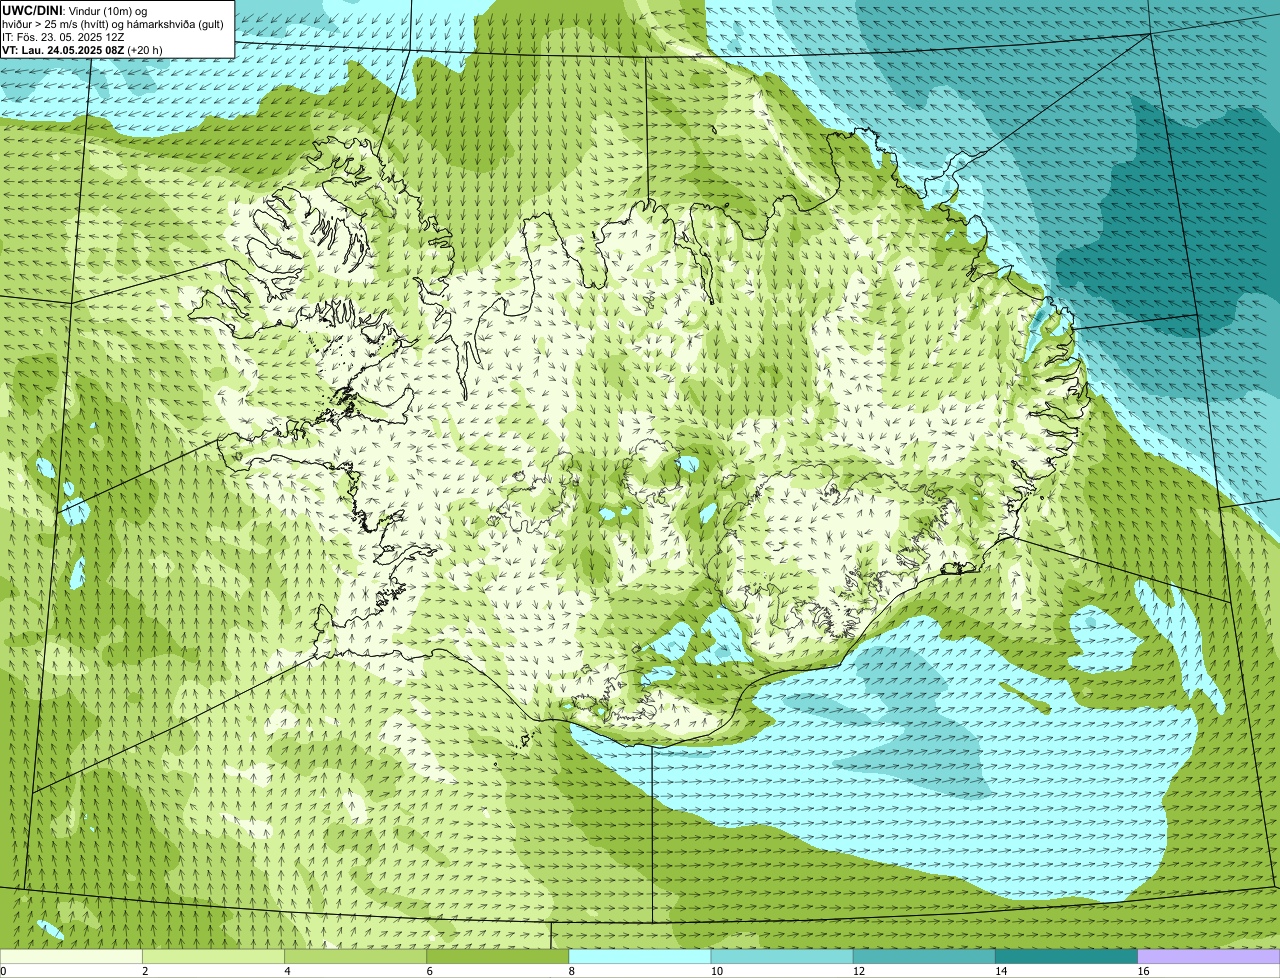Click the 'IT: Fös. 23. 05. 2025 12Z' line
Screen dimensions: 1280x978
point(63,37)
